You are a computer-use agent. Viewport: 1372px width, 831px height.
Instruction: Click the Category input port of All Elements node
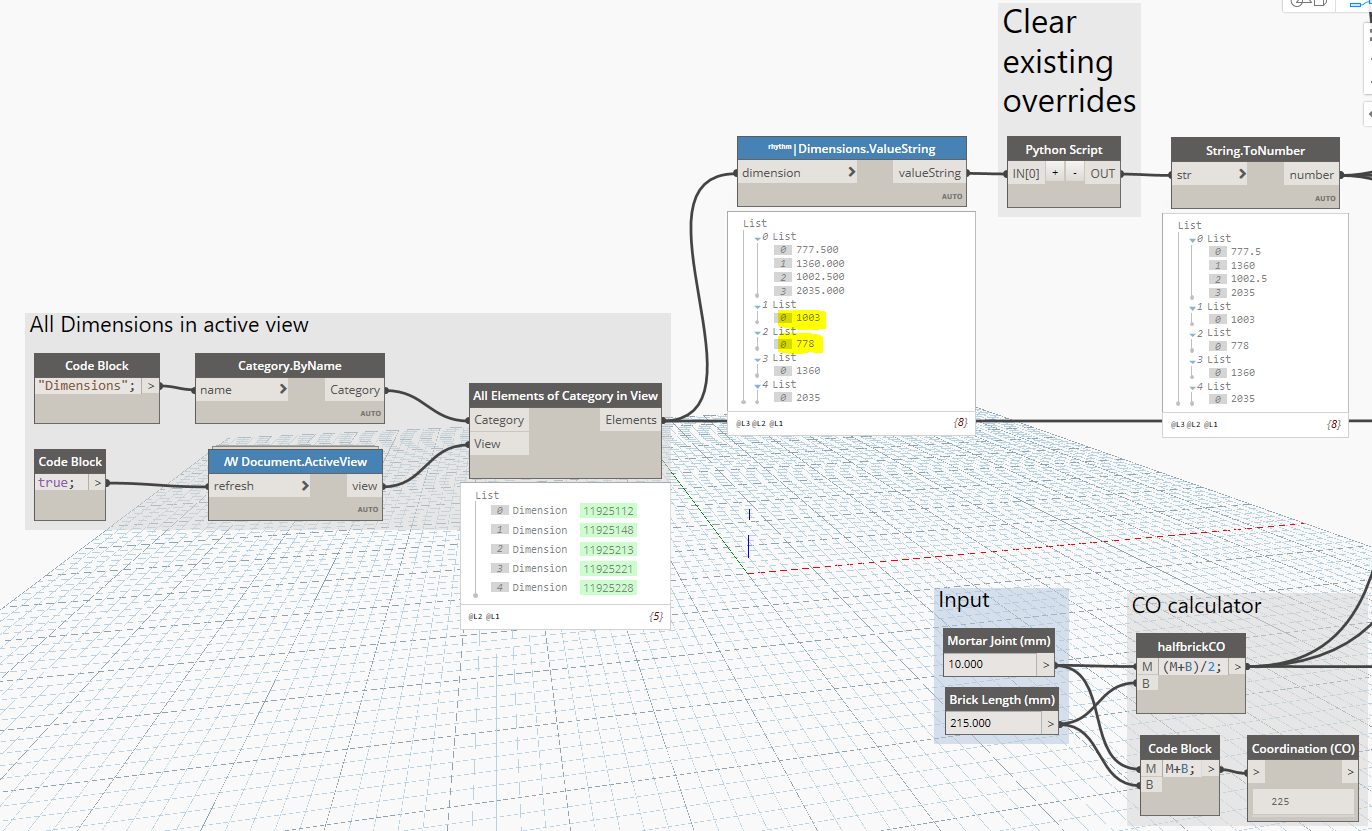(499, 420)
